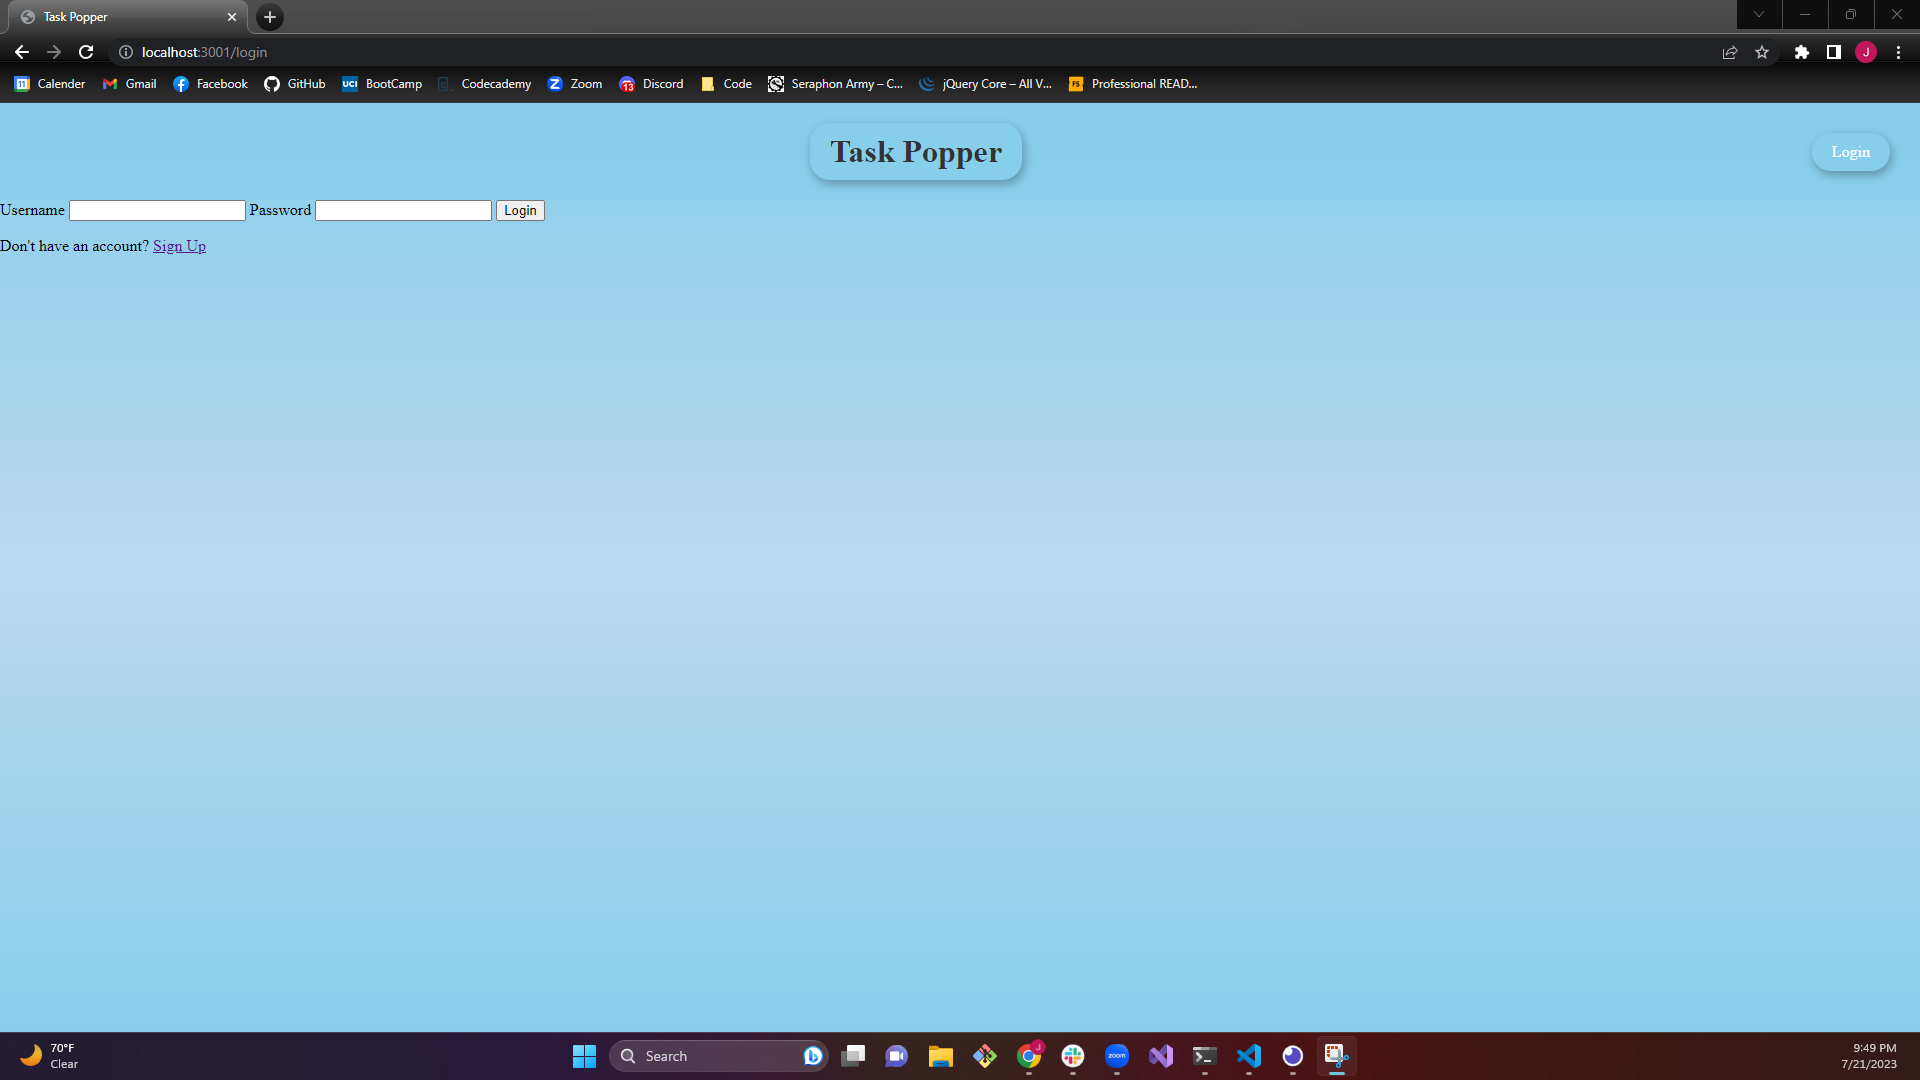The image size is (1920, 1080).
Task: Open the Insomnia taskbar icon
Action: click(1293, 1056)
